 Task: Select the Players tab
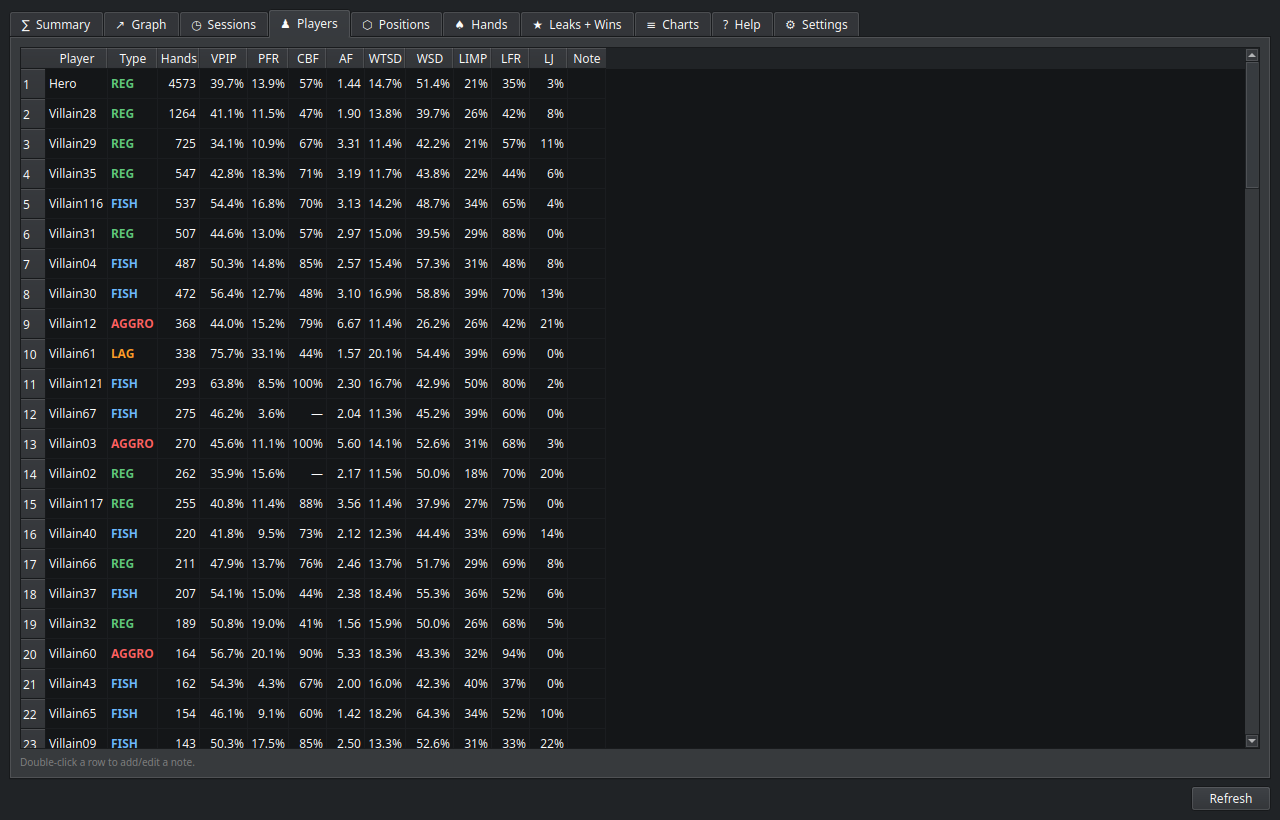pos(309,23)
